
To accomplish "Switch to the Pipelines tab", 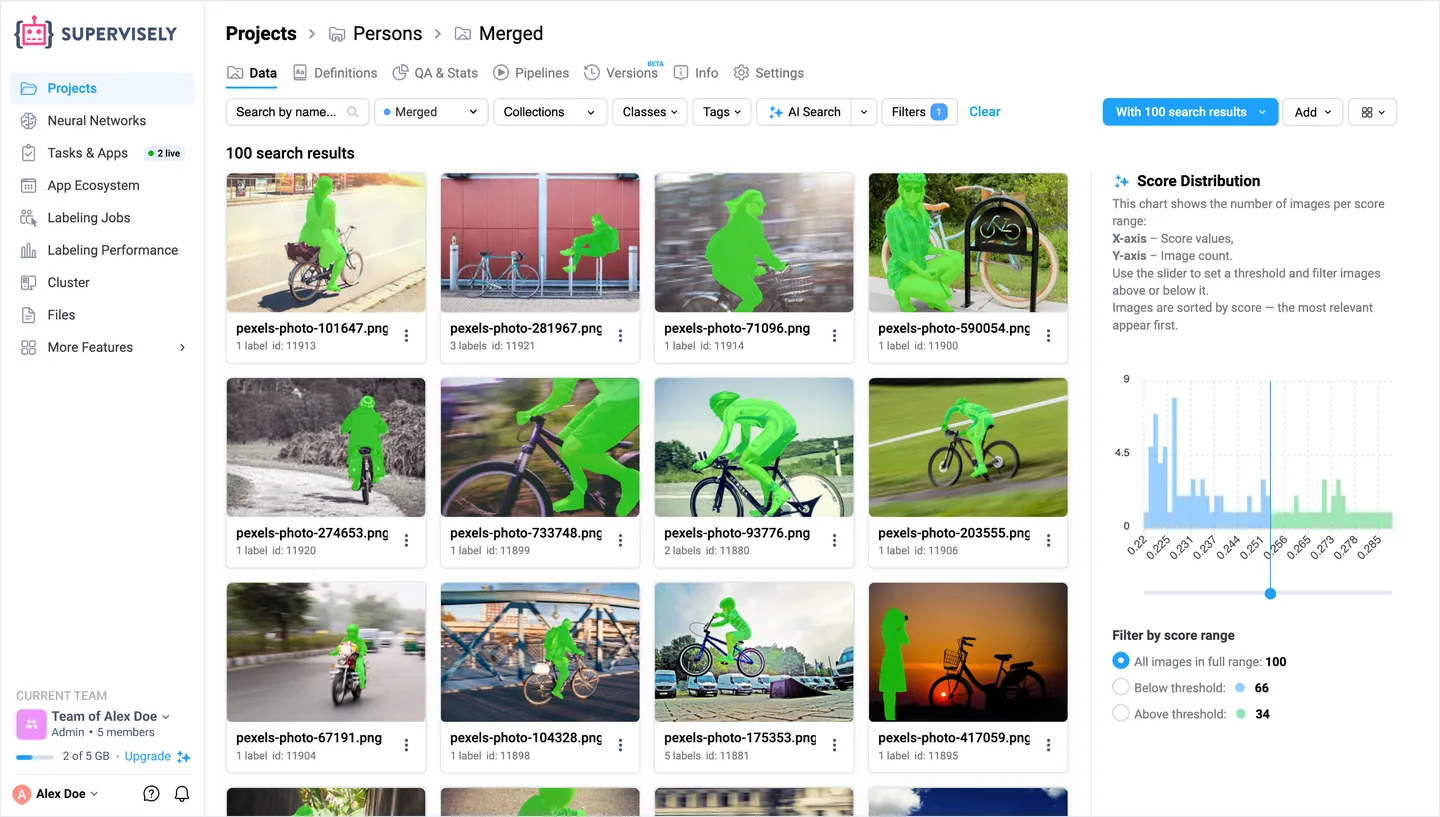I will click(531, 73).
